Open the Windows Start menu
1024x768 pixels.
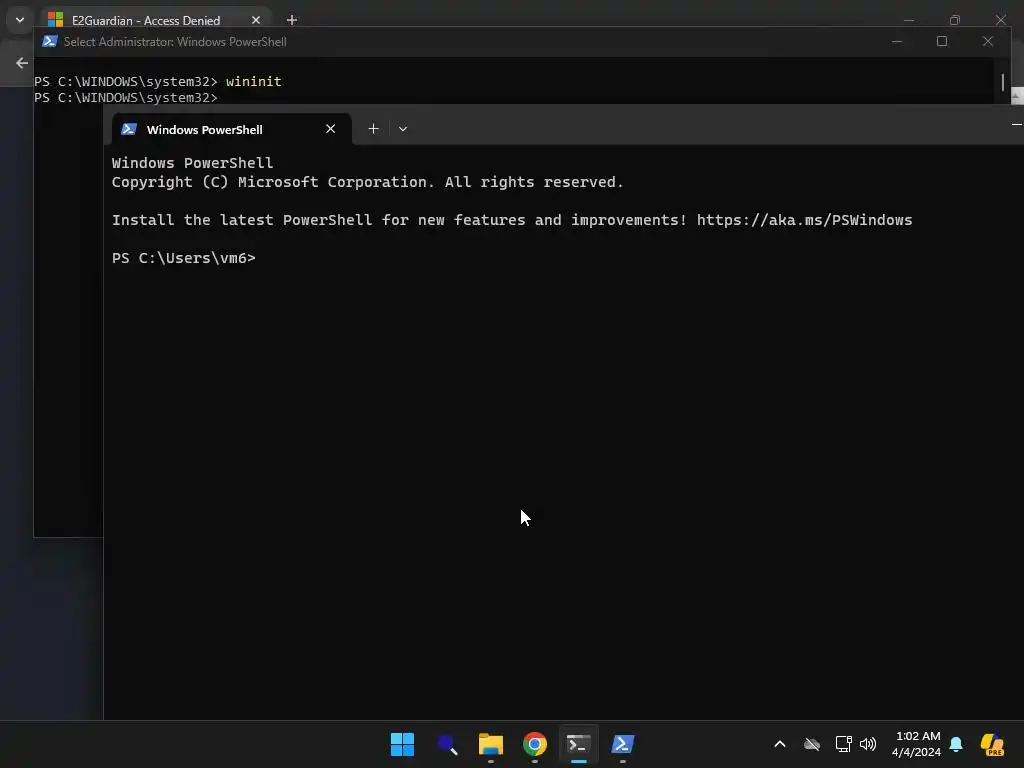coord(402,744)
